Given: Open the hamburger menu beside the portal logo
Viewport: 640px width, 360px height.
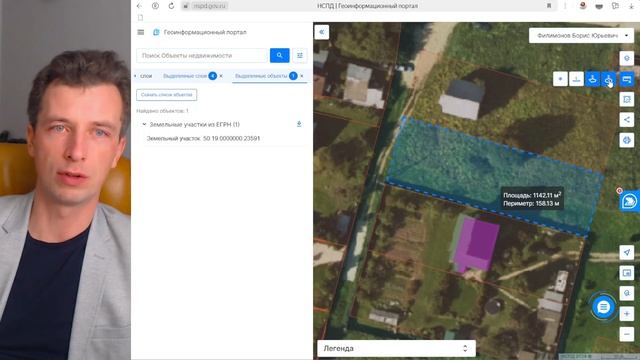Looking at the screenshot, I should pyautogui.click(x=141, y=32).
